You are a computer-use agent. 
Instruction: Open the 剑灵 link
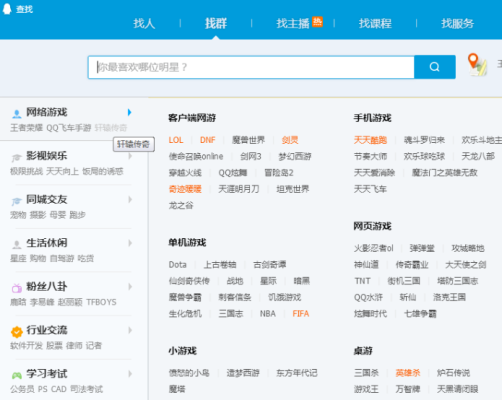pyautogui.click(x=290, y=140)
